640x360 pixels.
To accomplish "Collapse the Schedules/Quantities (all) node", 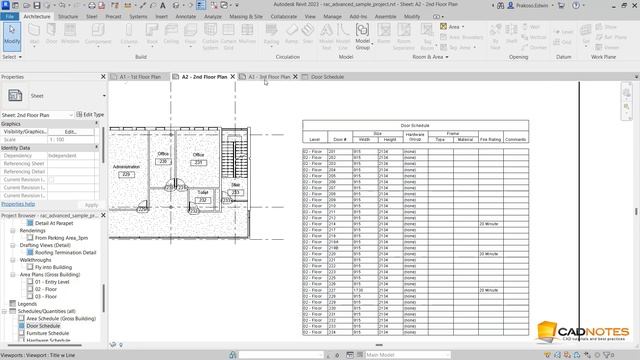I will pyautogui.click(x=4, y=311).
